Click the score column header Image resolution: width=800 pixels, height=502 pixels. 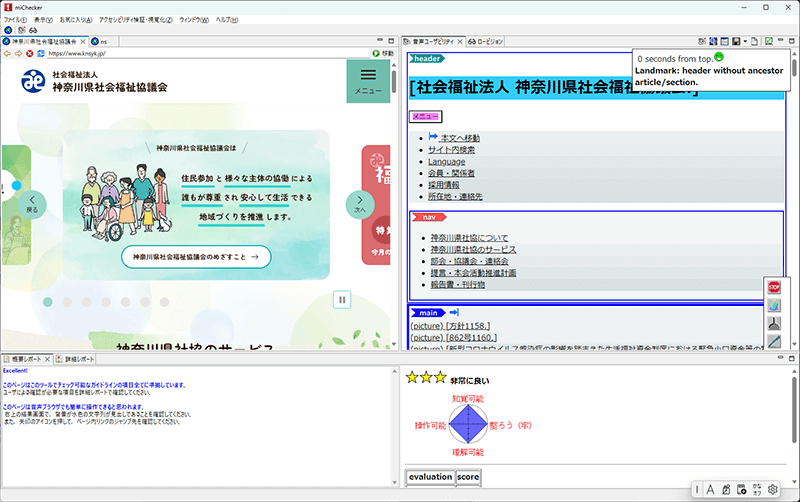click(x=468, y=477)
